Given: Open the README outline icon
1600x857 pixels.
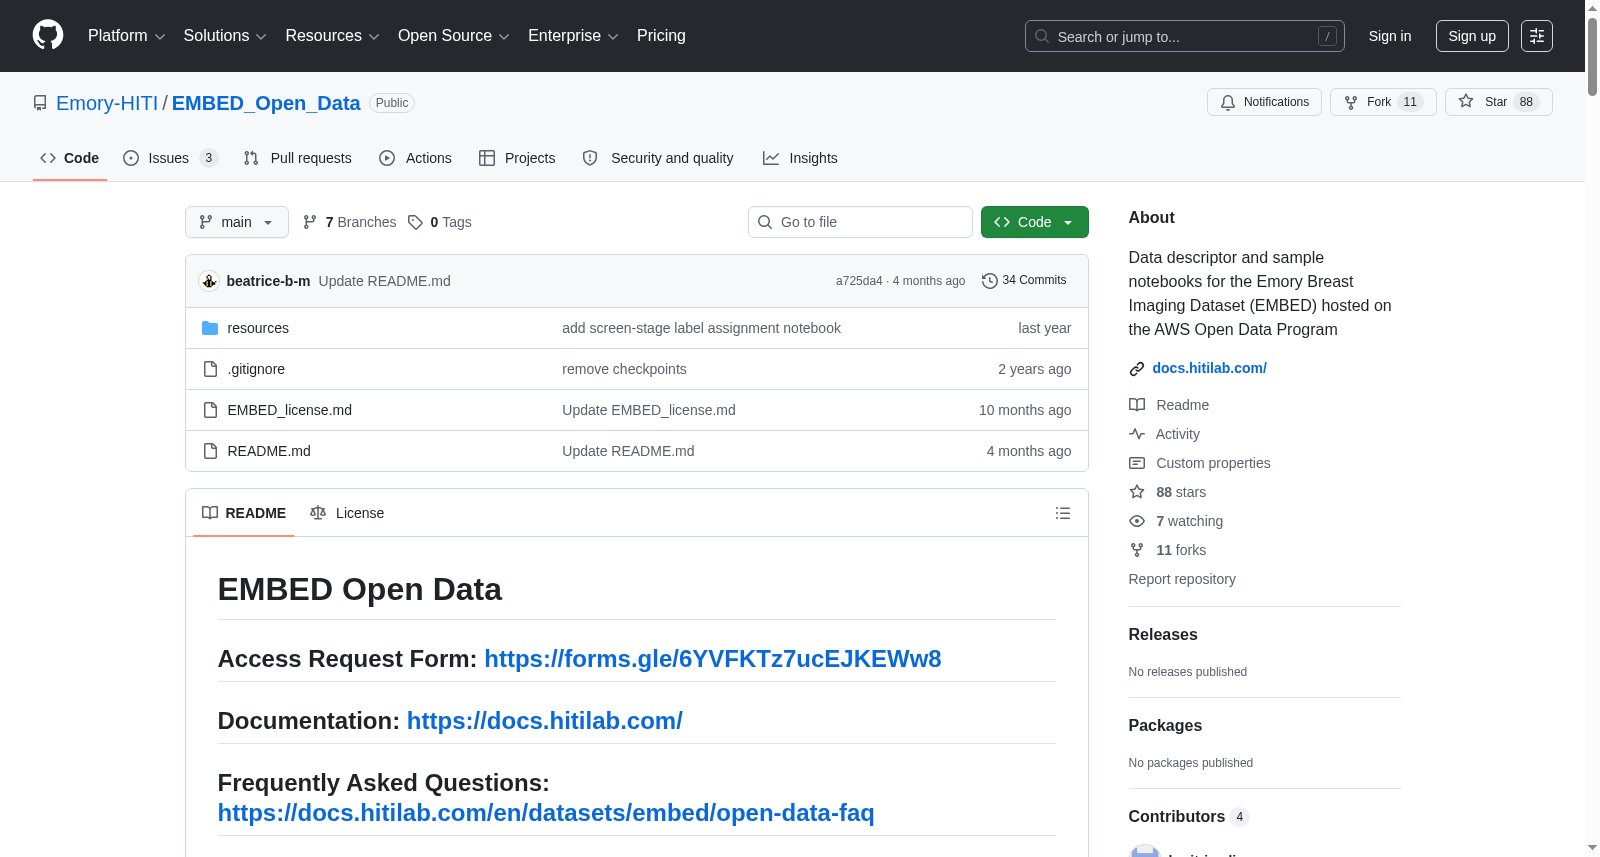Looking at the screenshot, I should pyautogui.click(x=1063, y=513).
